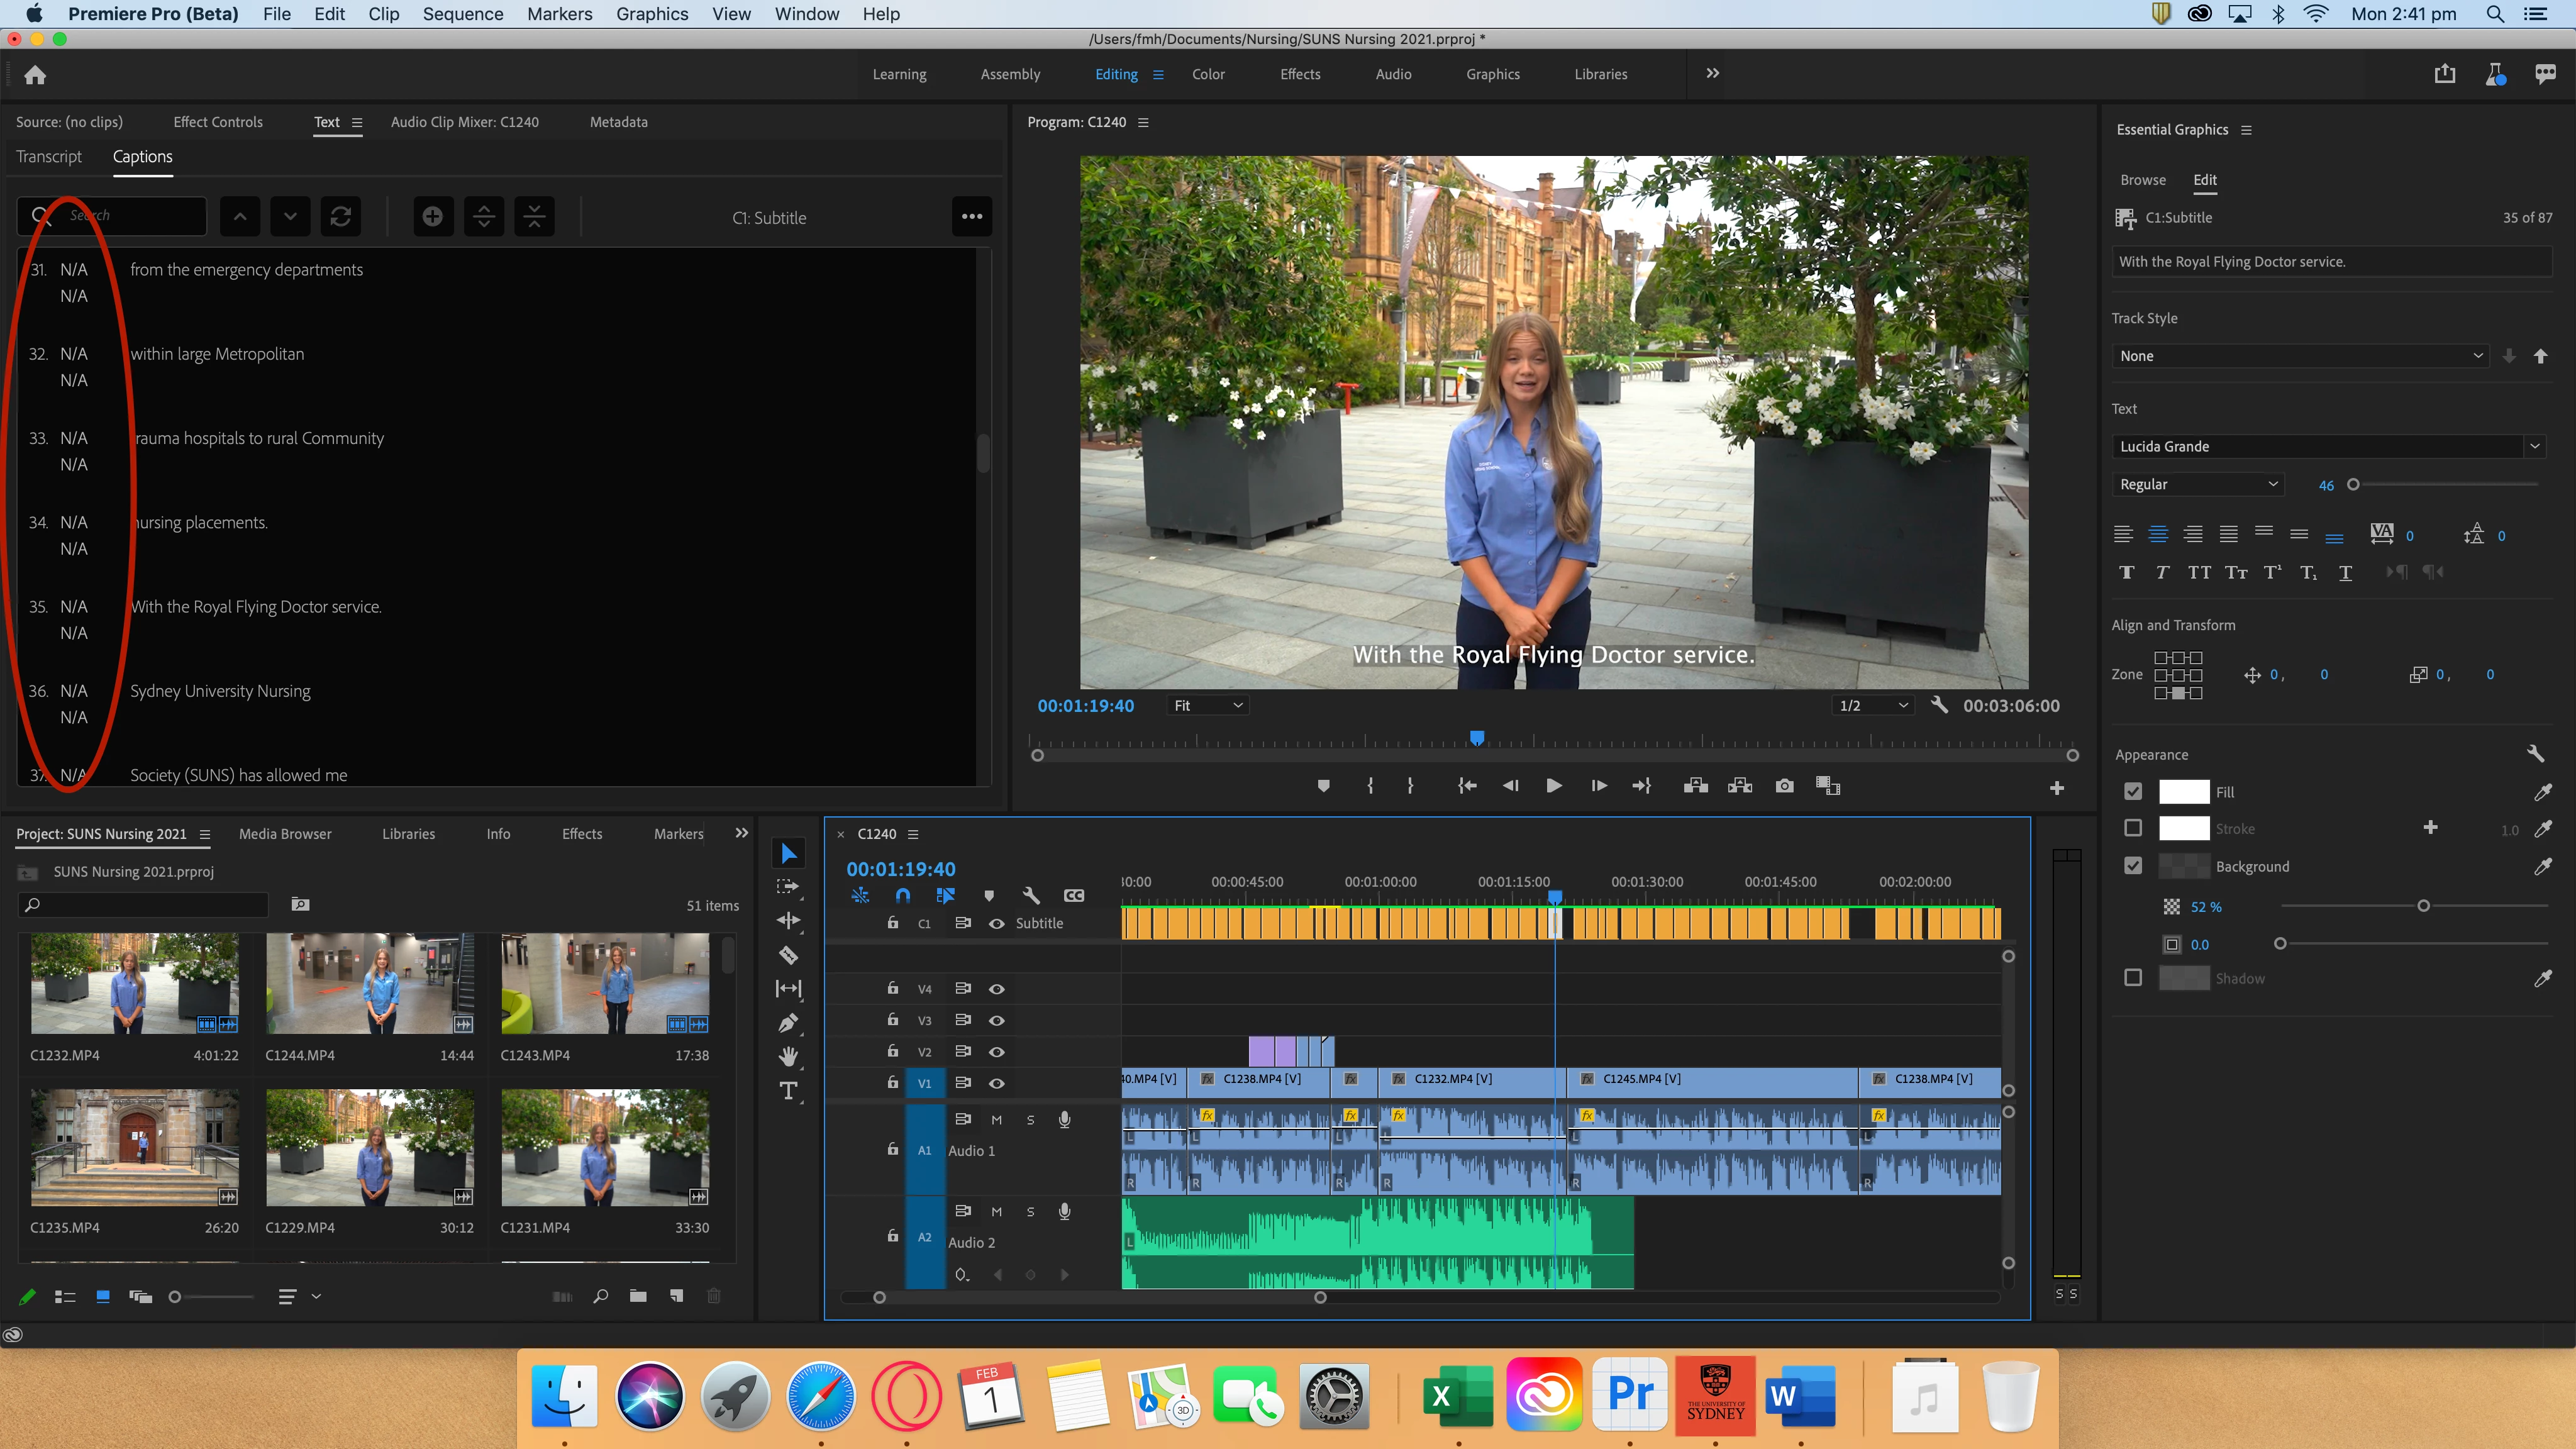Image resolution: width=2576 pixels, height=1449 pixels.
Task: Add new caption segment button
Action: click(433, 217)
